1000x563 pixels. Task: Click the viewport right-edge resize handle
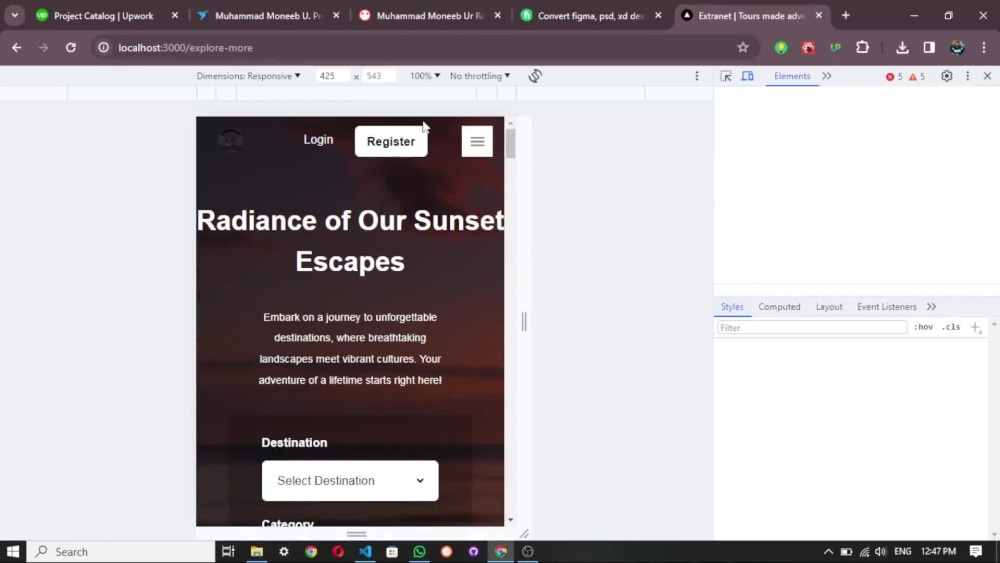[x=524, y=321]
